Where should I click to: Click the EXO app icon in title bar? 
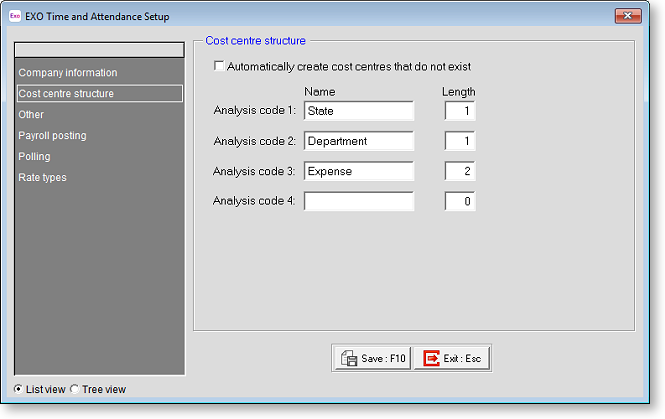coord(15,17)
